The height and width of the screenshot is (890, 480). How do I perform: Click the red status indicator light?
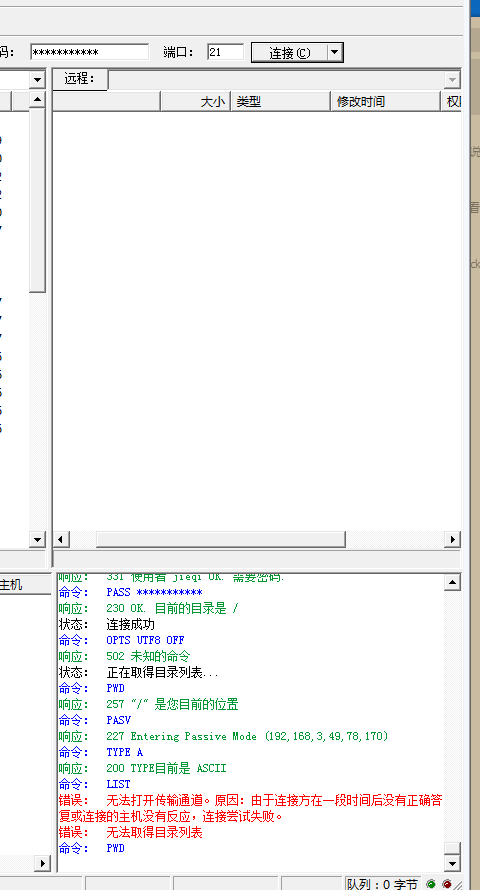click(x=447, y=884)
